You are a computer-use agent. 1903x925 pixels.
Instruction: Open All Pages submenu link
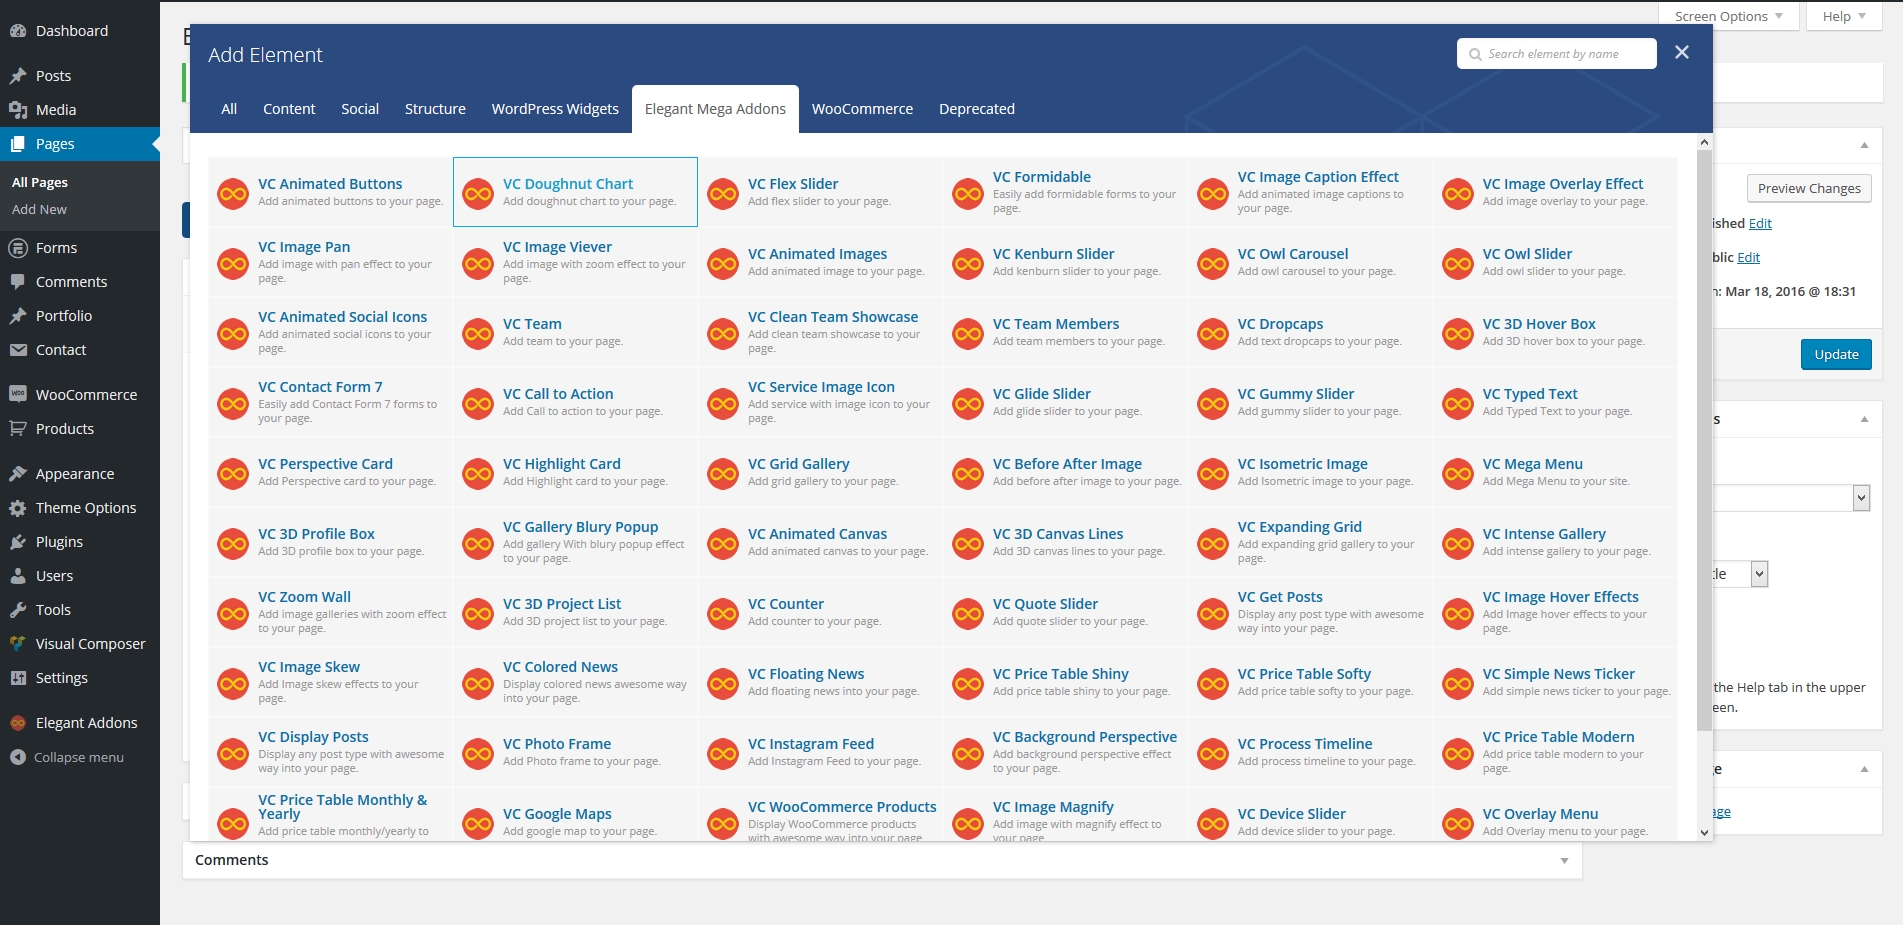pos(40,182)
